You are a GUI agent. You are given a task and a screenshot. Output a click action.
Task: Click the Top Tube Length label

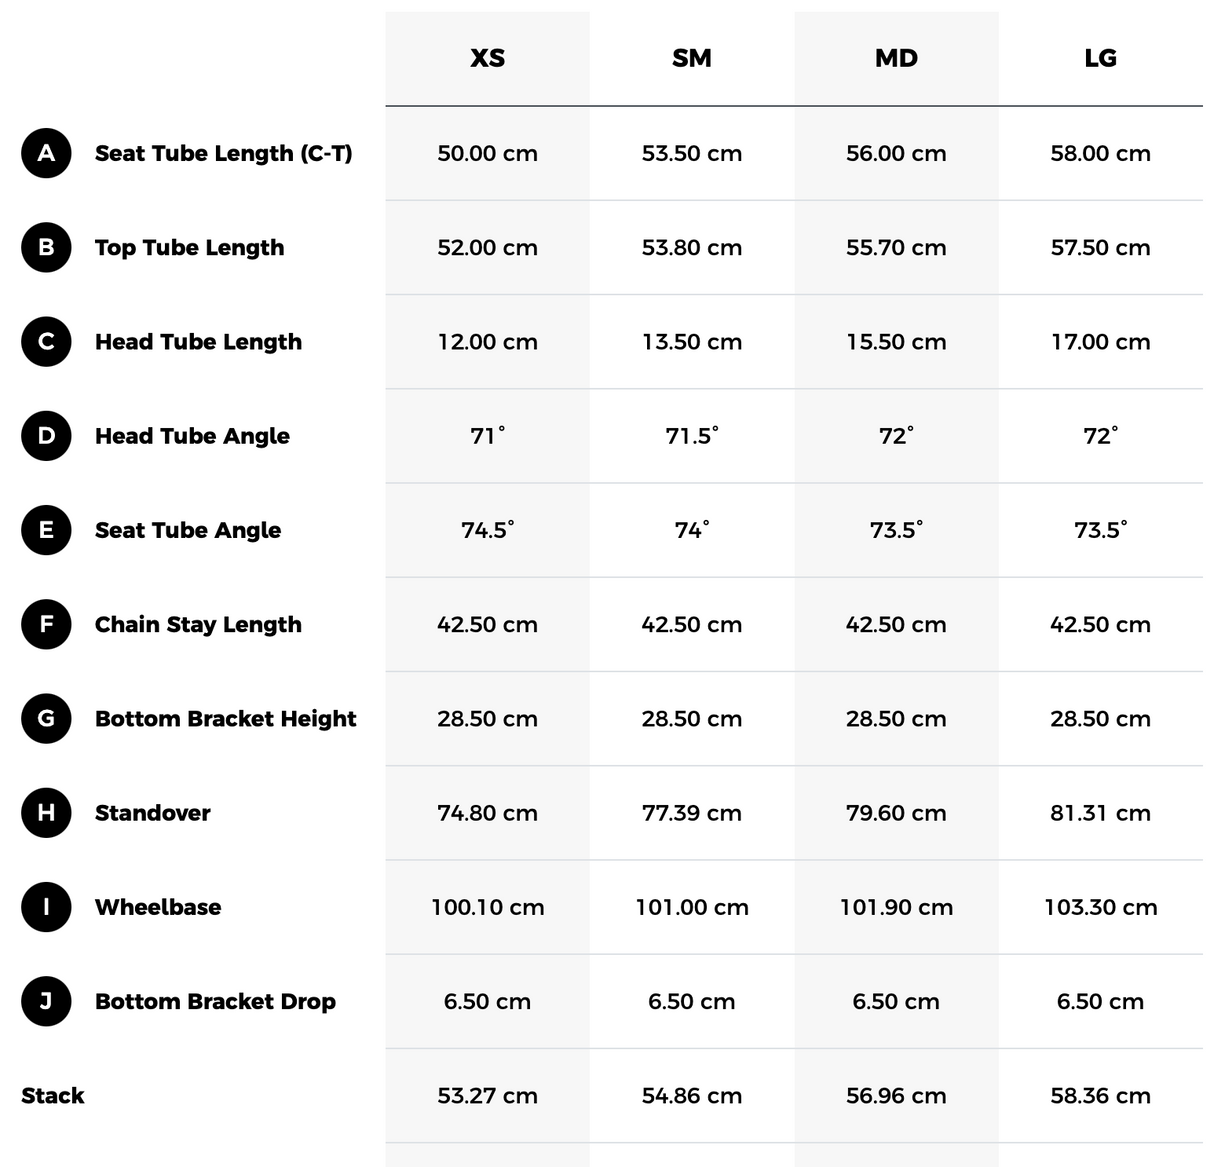click(x=189, y=247)
